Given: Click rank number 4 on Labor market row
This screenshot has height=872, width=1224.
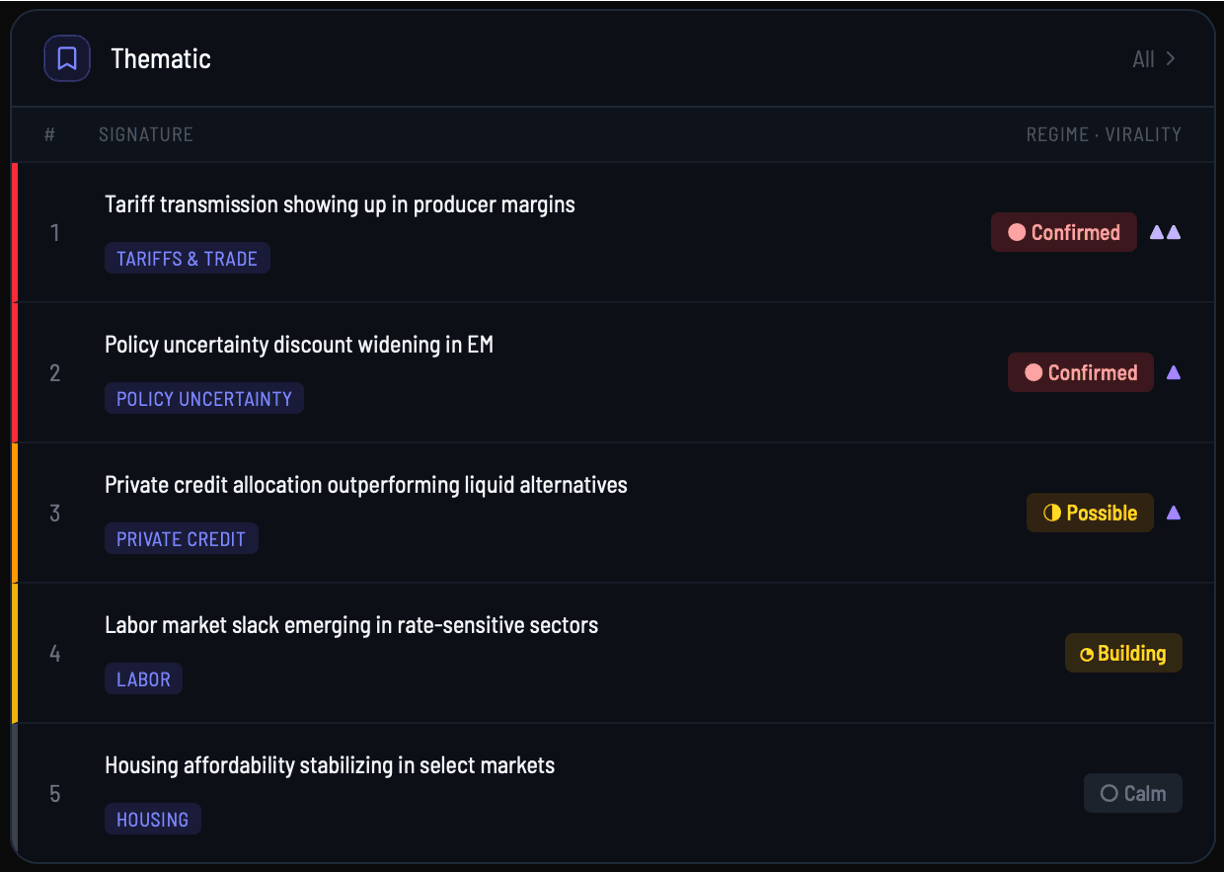Looking at the screenshot, I should click(x=55, y=653).
